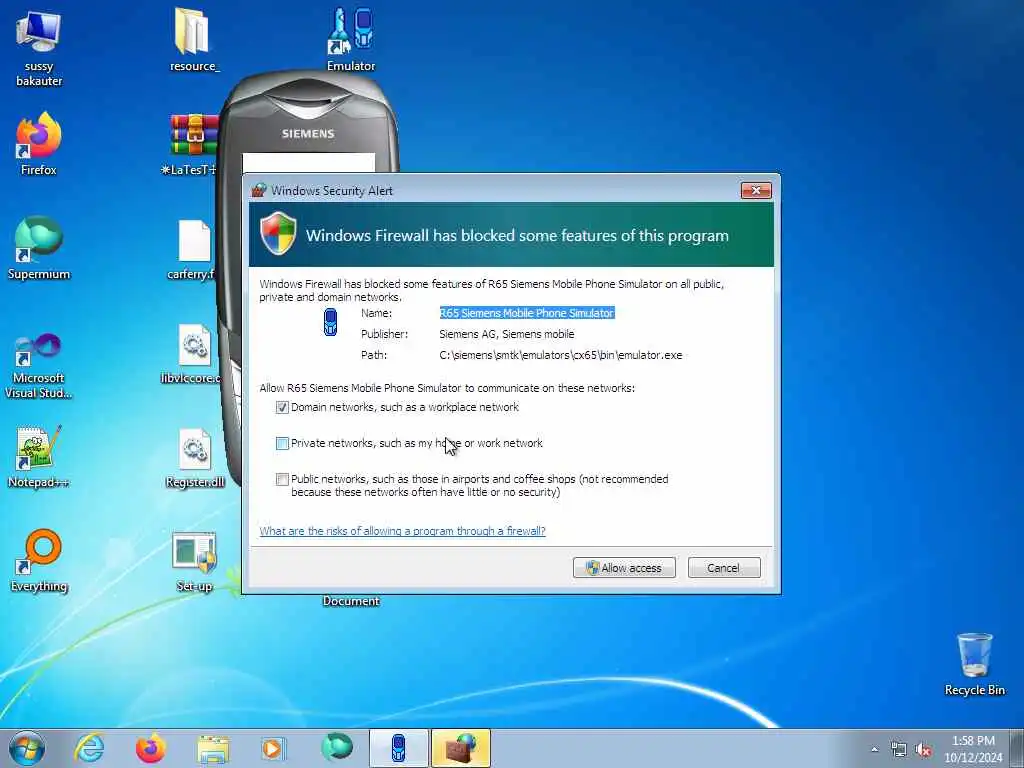Open the Windows Start menu orb
1024x768 pixels.
(x=27, y=748)
